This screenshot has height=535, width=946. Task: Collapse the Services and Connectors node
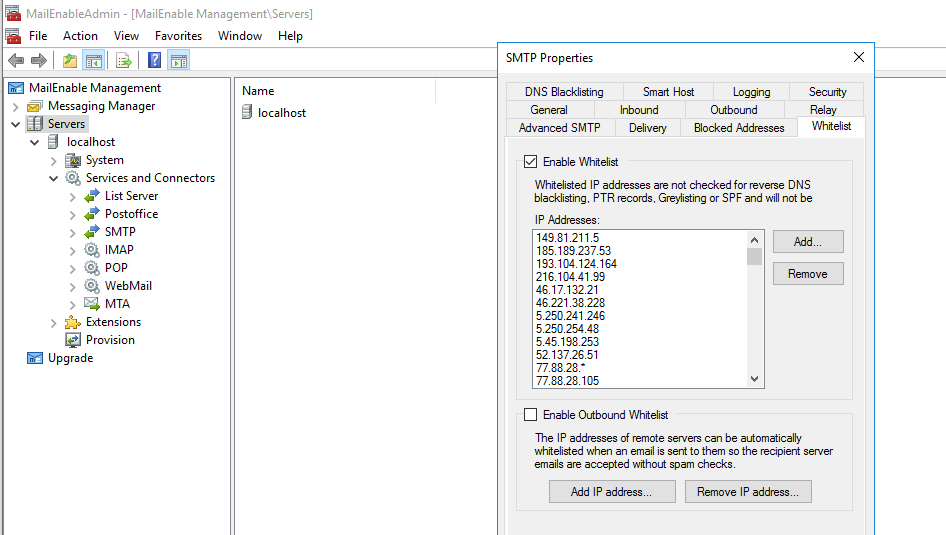[54, 178]
